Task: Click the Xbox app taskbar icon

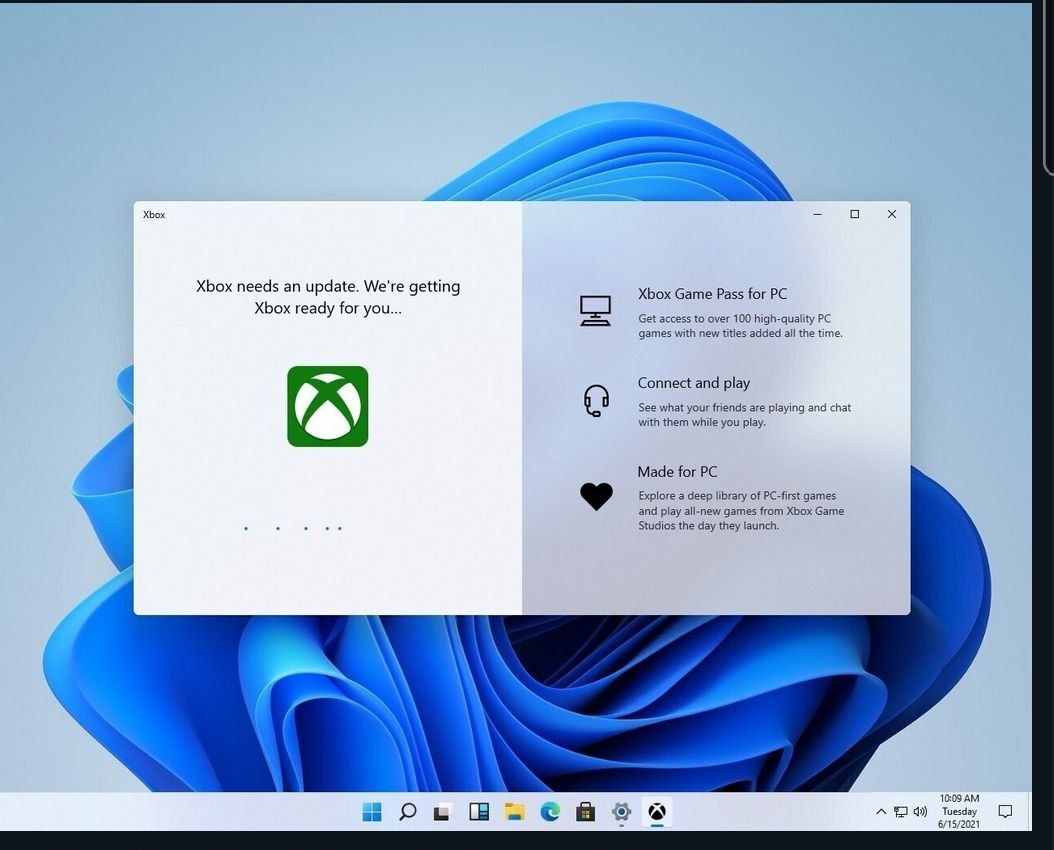Action: (657, 812)
